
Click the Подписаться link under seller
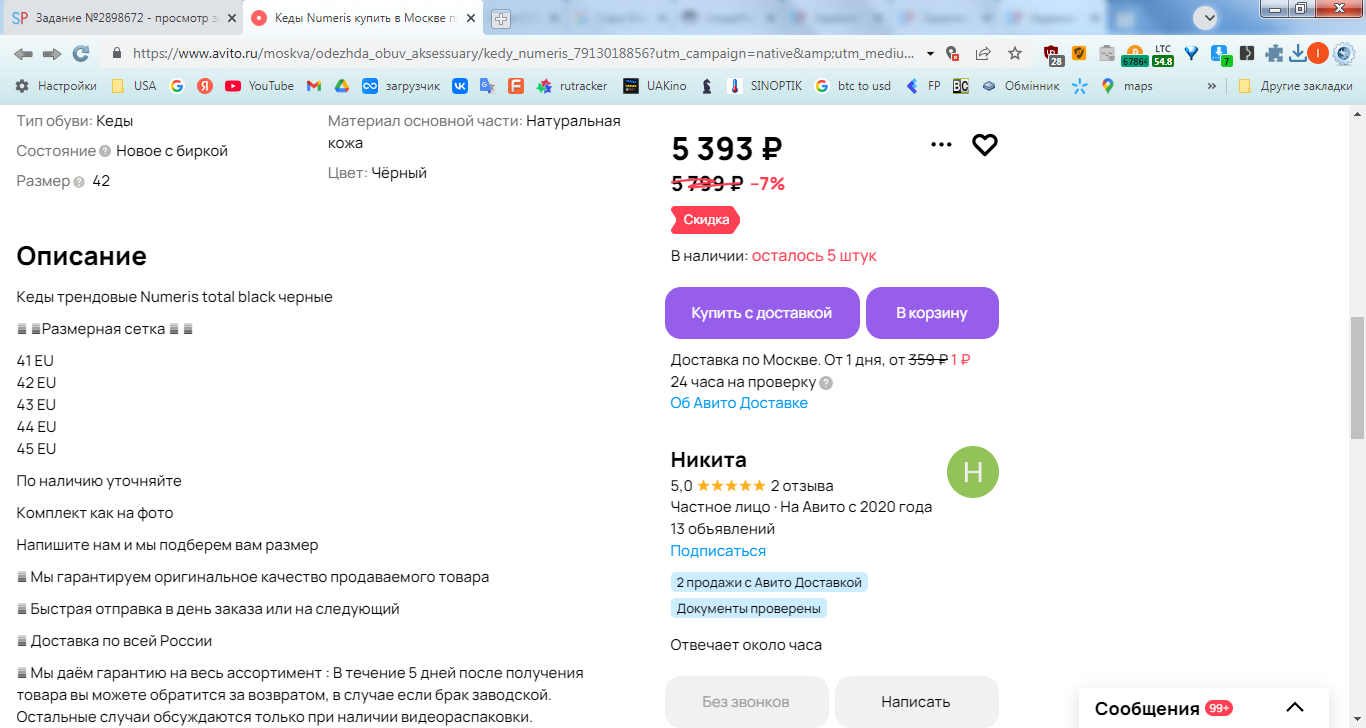click(718, 551)
